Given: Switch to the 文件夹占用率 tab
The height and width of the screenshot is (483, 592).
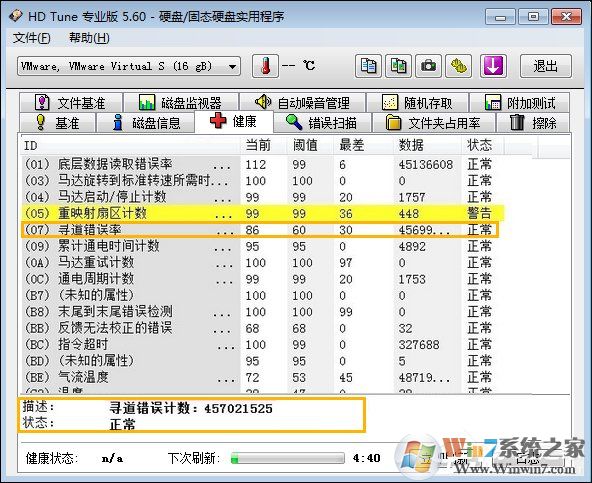Looking at the screenshot, I should click(x=433, y=122).
